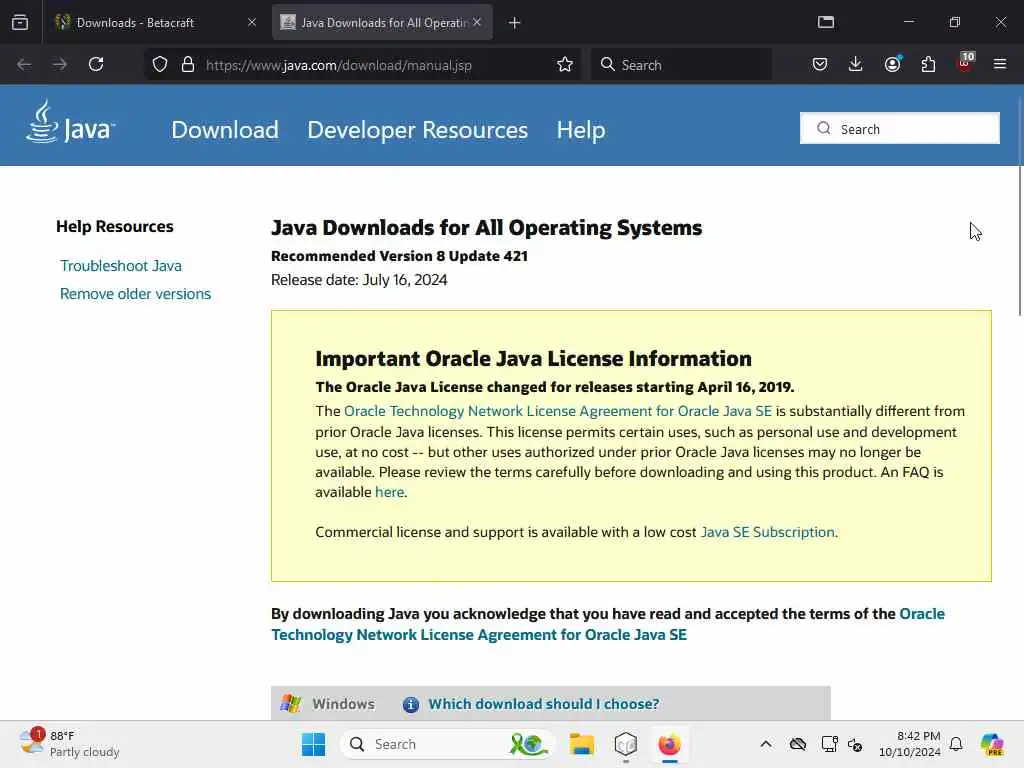Click the blue info icon beside Windows
Screen dimensions: 1024x768
click(411, 705)
